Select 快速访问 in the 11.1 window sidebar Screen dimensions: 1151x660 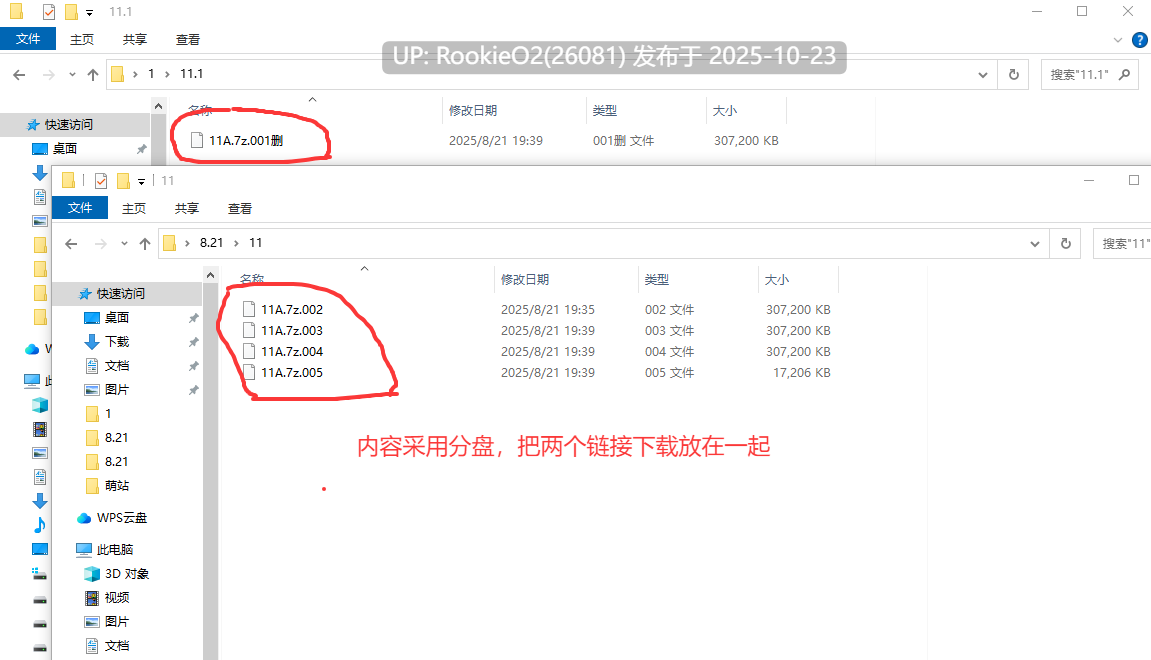tap(69, 125)
